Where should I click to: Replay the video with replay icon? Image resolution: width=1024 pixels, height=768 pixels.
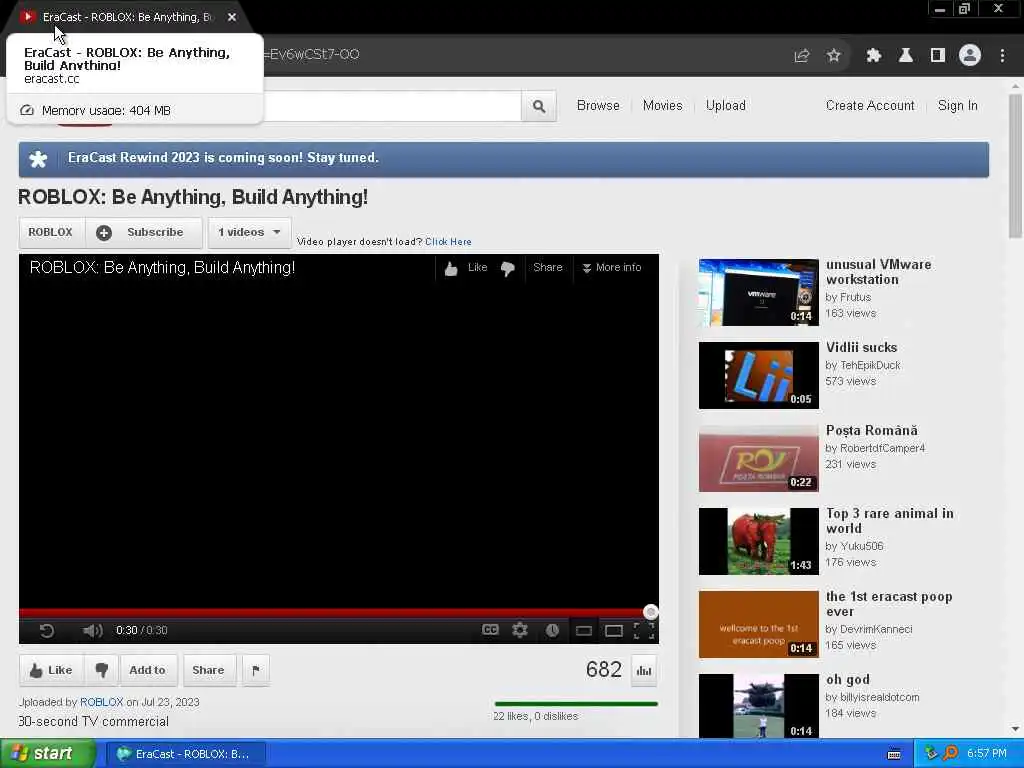click(47, 630)
